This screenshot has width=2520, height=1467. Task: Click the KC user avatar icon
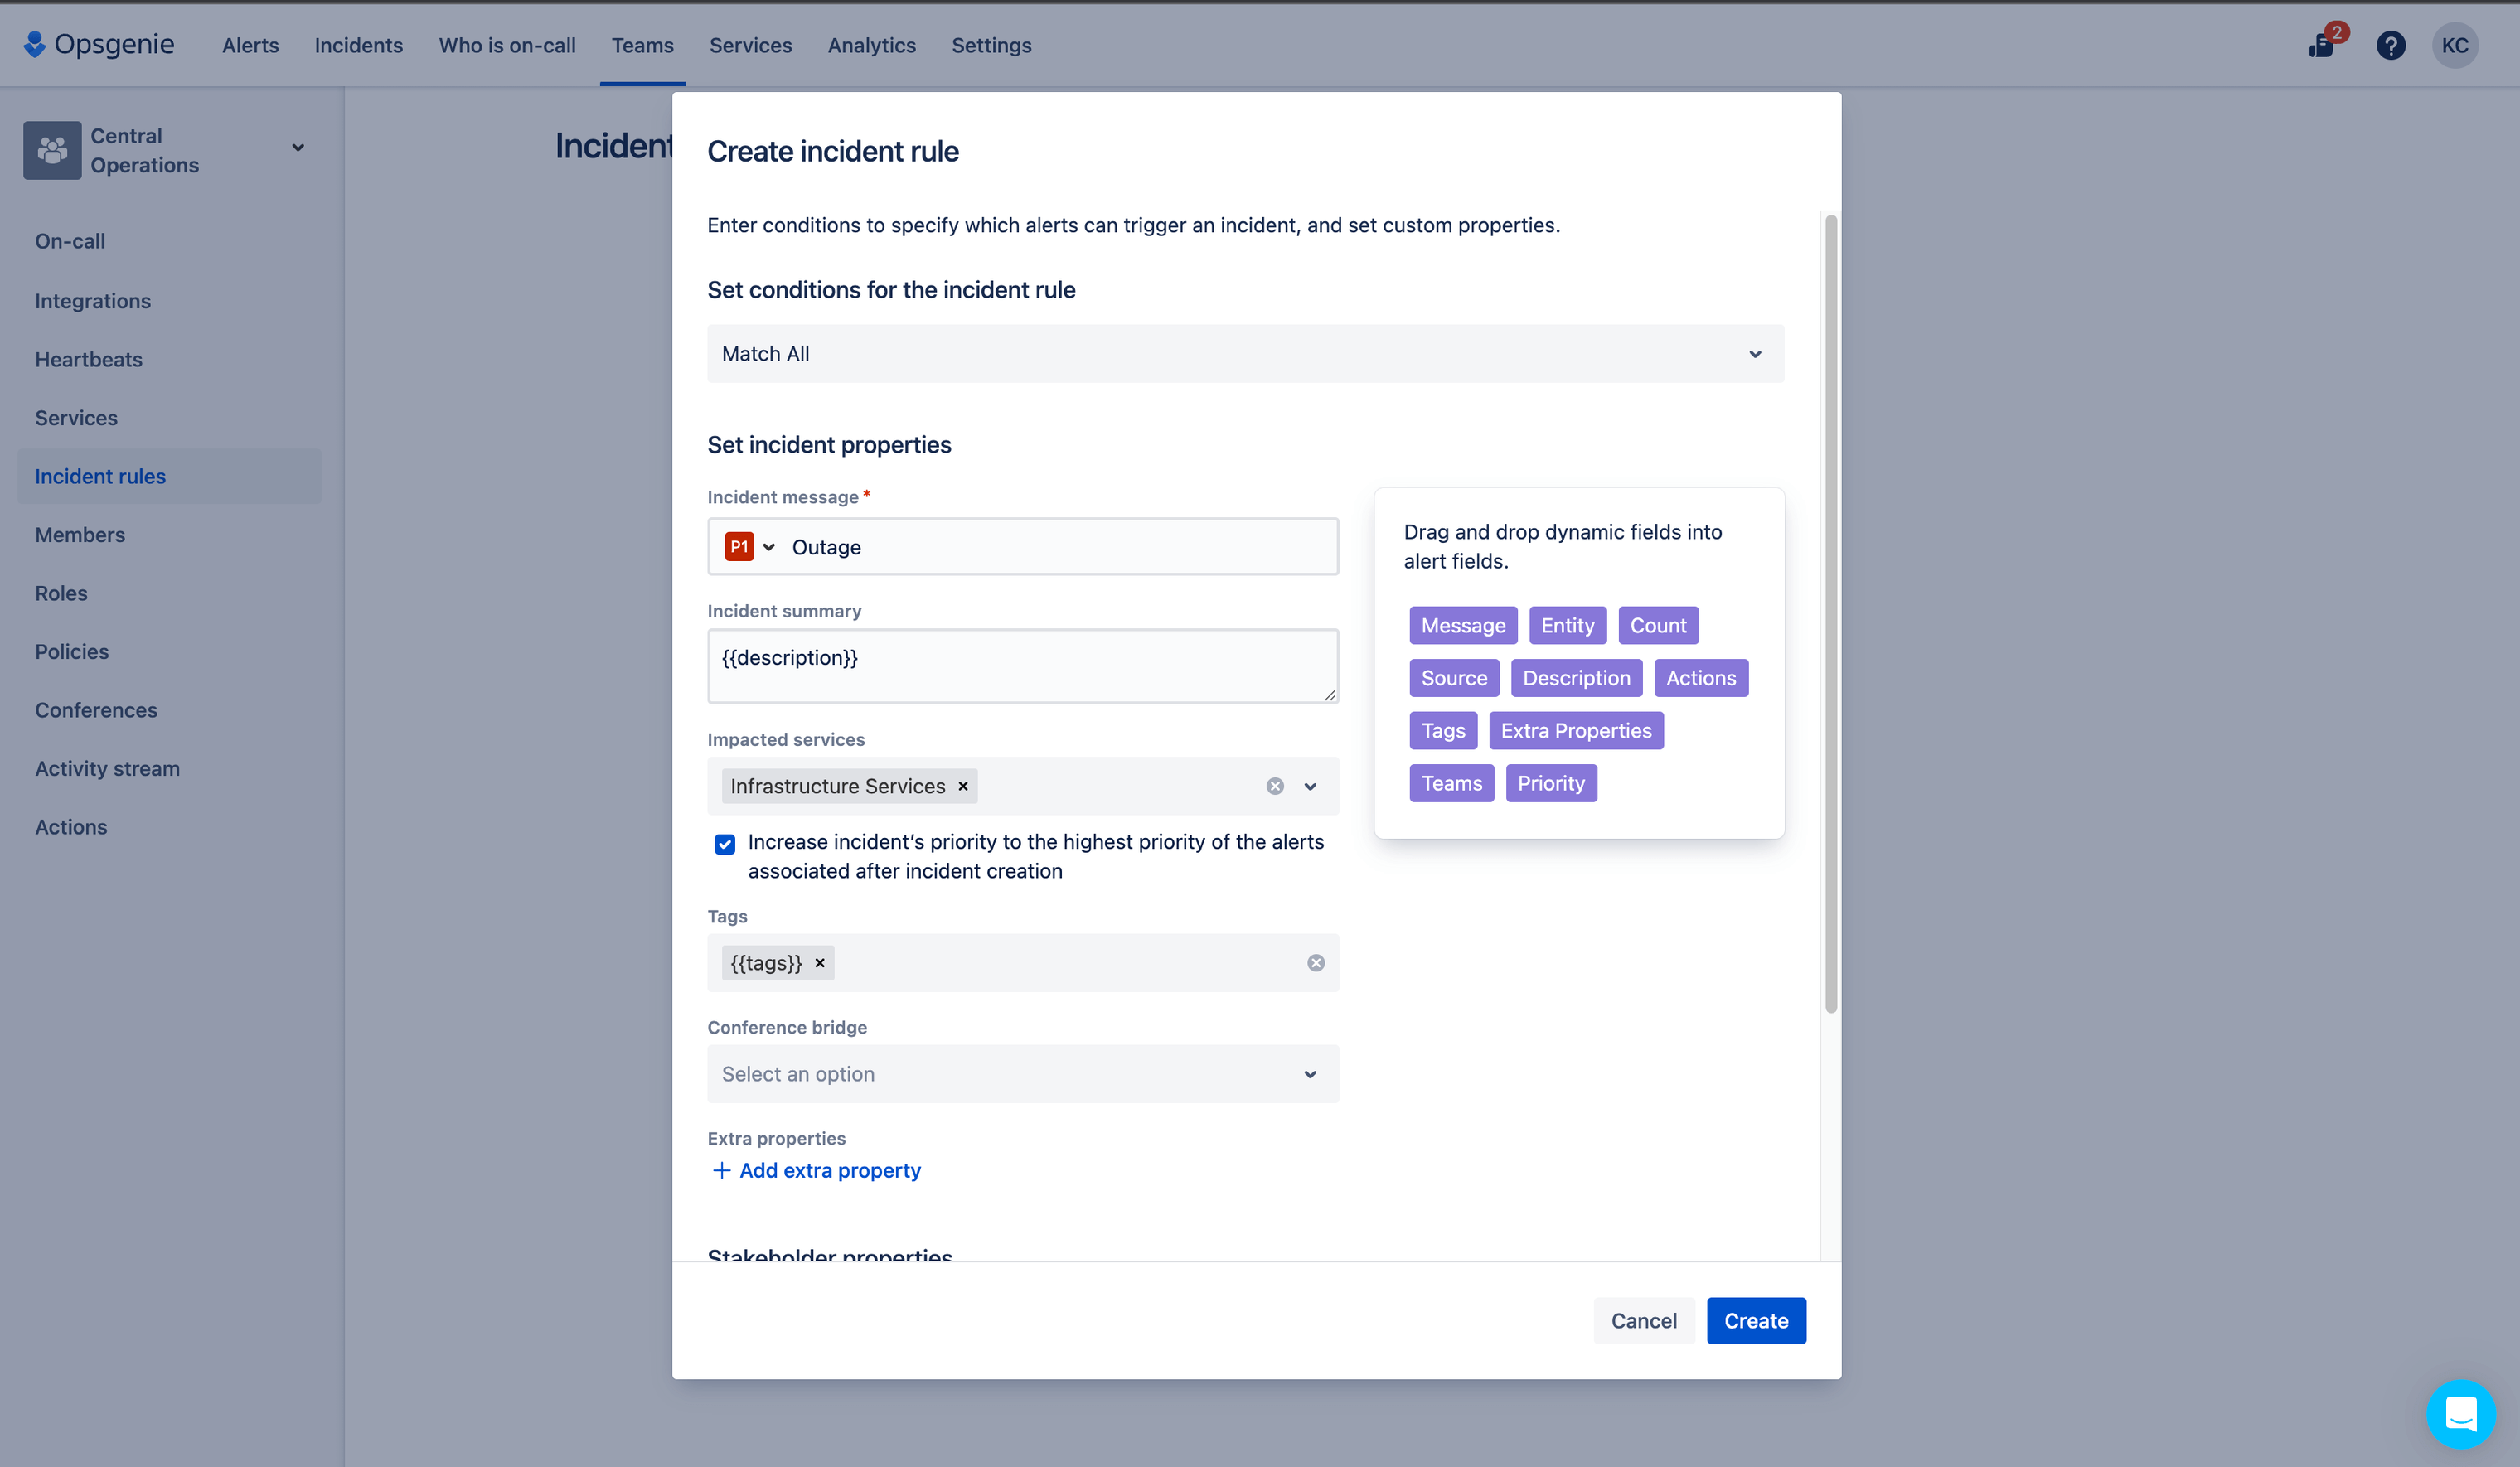[x=2457, y=44]
